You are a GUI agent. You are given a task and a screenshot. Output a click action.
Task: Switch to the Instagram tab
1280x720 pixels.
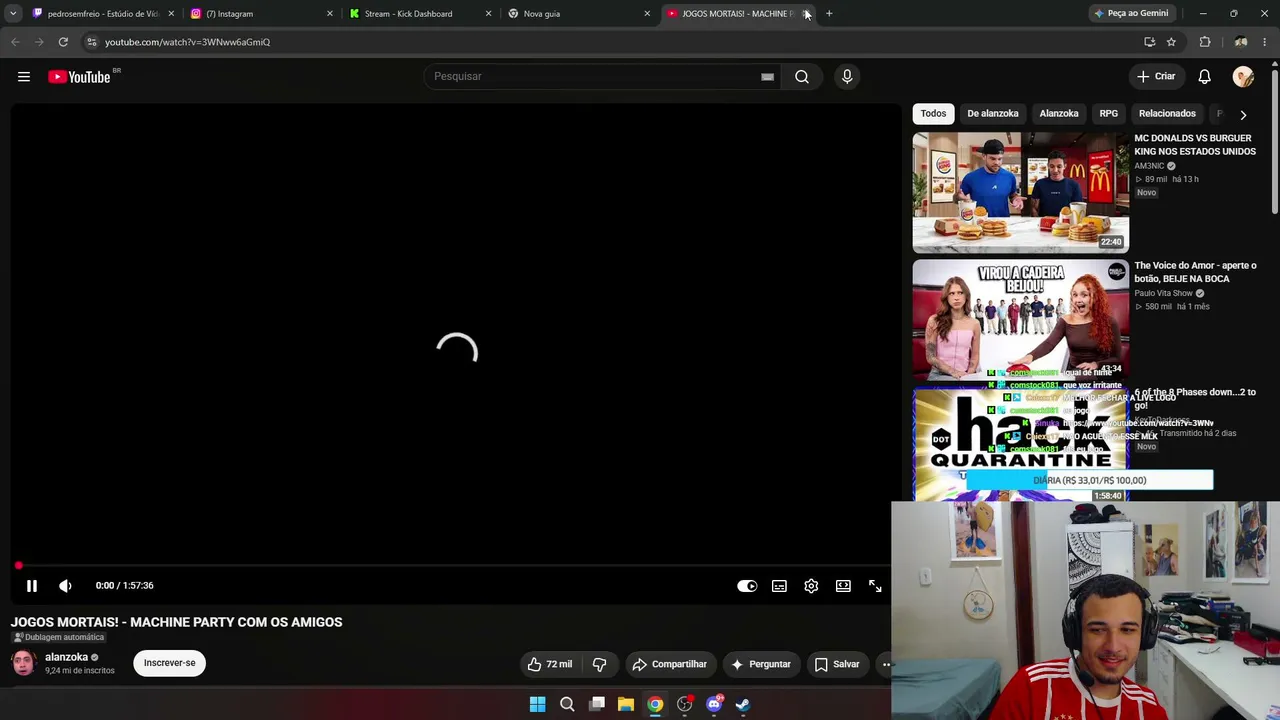(262, 14)
